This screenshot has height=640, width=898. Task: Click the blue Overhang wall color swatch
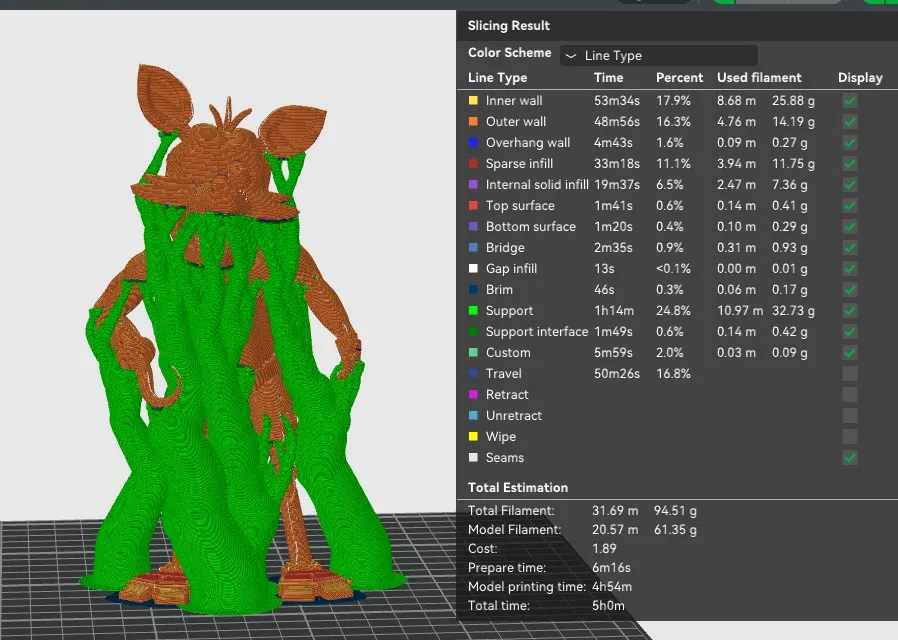click(x=473, y=143)
